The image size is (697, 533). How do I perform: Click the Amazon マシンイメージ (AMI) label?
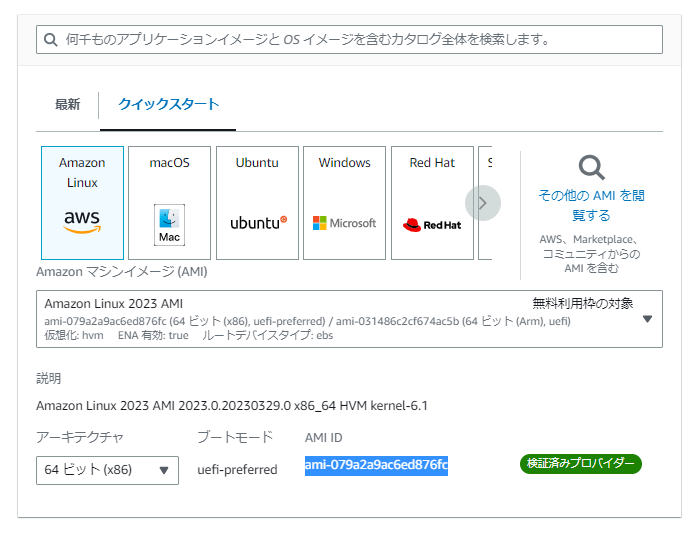pyautogui.click(x=122, y=271)
